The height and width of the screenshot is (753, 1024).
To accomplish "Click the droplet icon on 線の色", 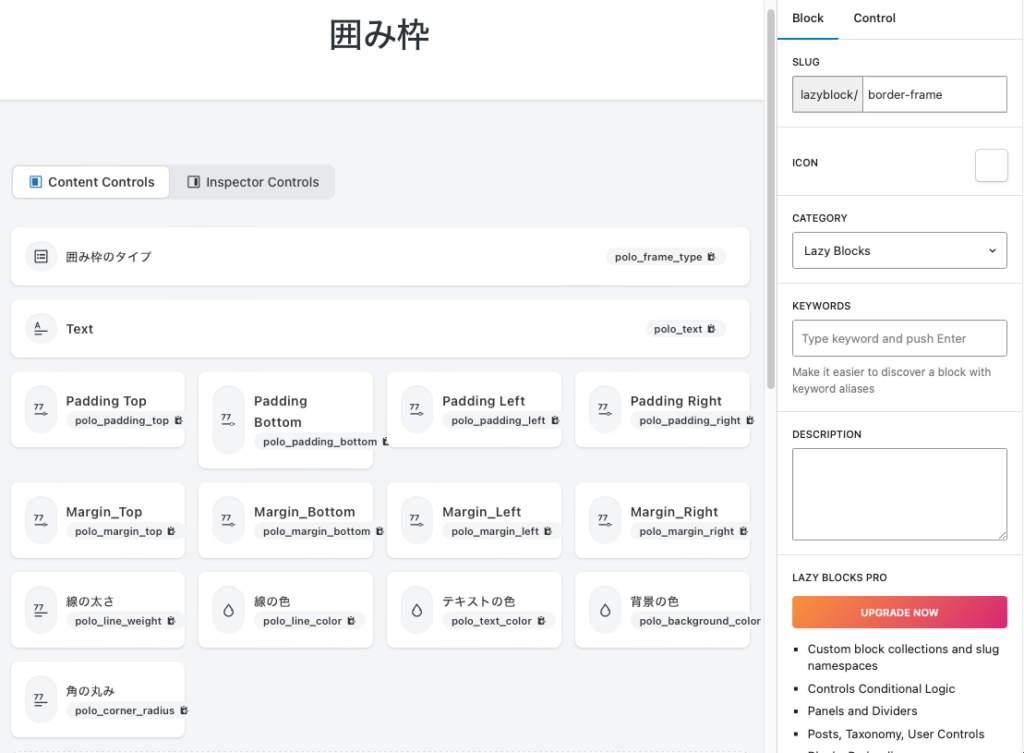I will [x=229, y=610].
